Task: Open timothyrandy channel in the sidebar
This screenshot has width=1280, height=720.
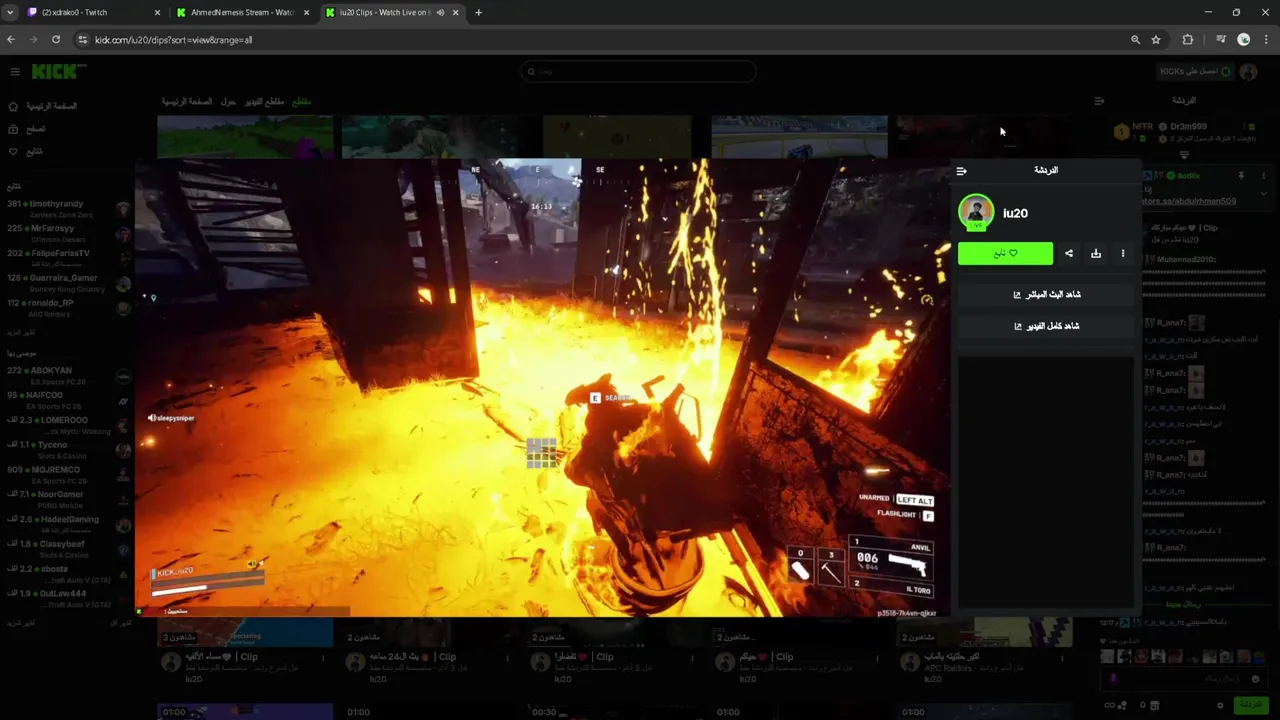Action: (68, 209)
